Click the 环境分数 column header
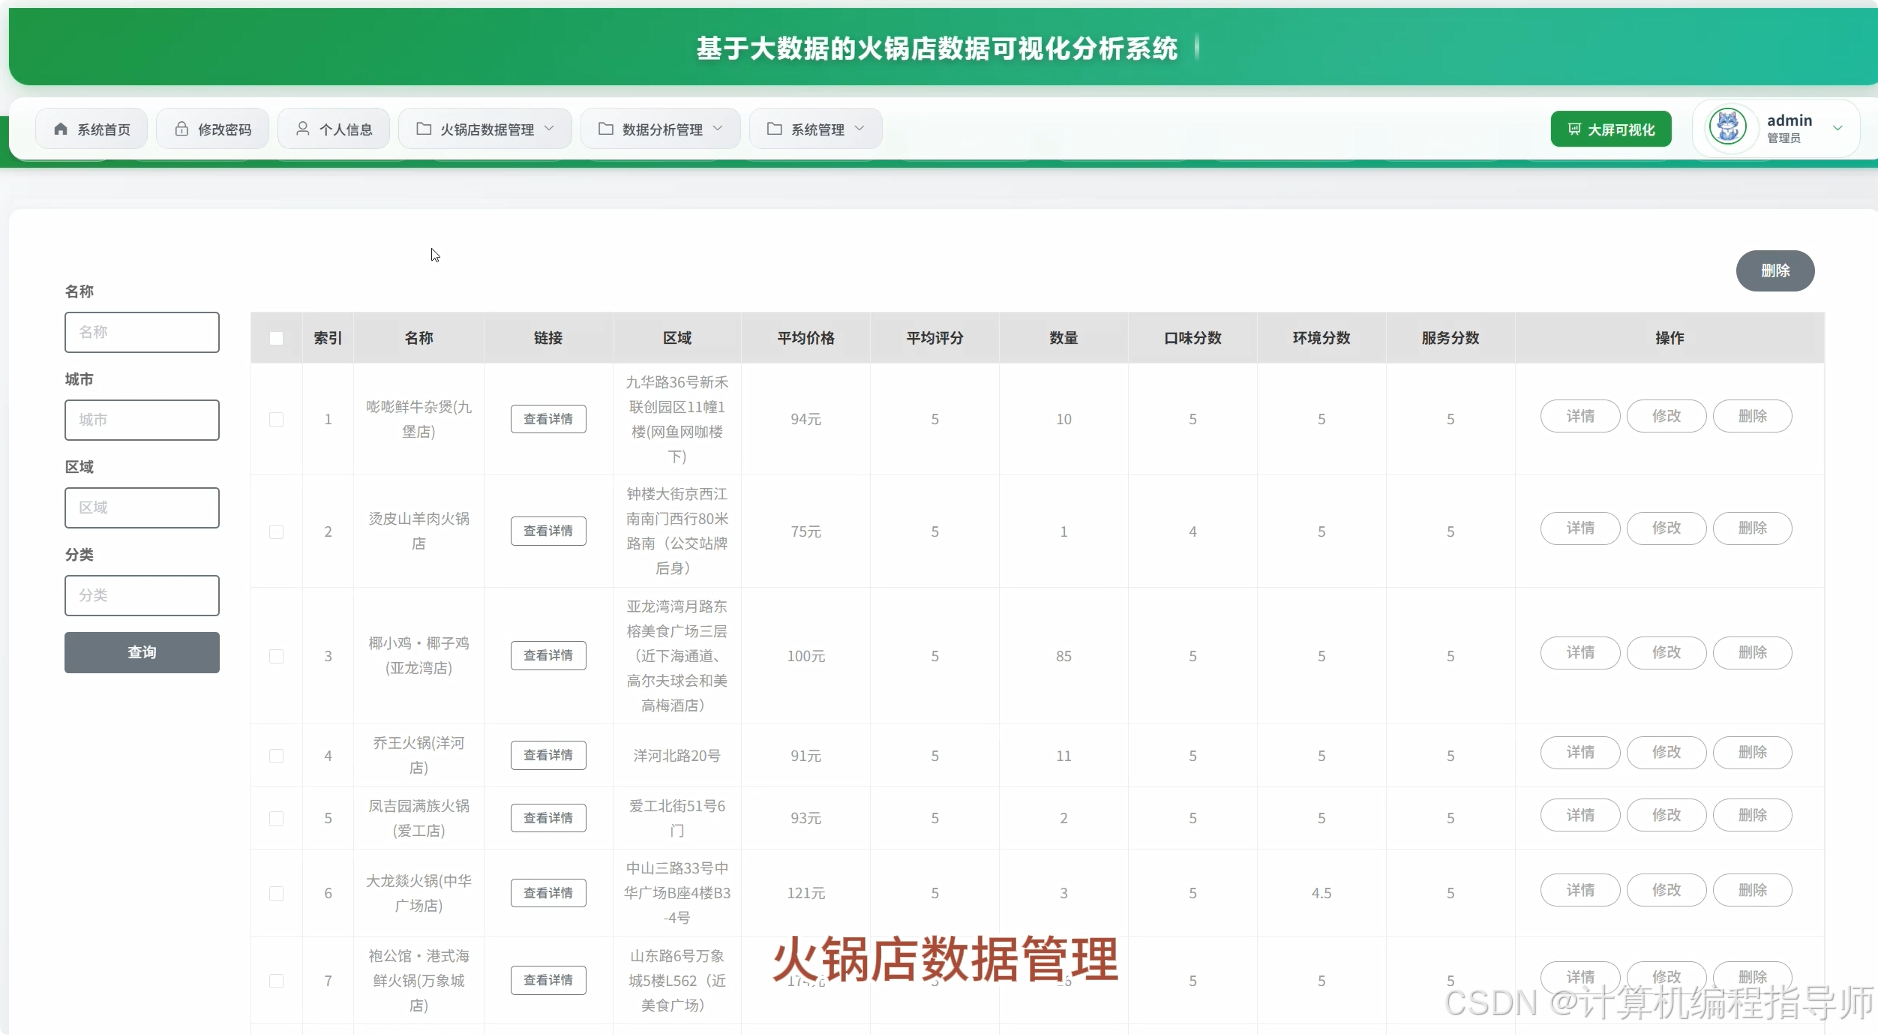1878x1035 pixels. point(1322,338)
